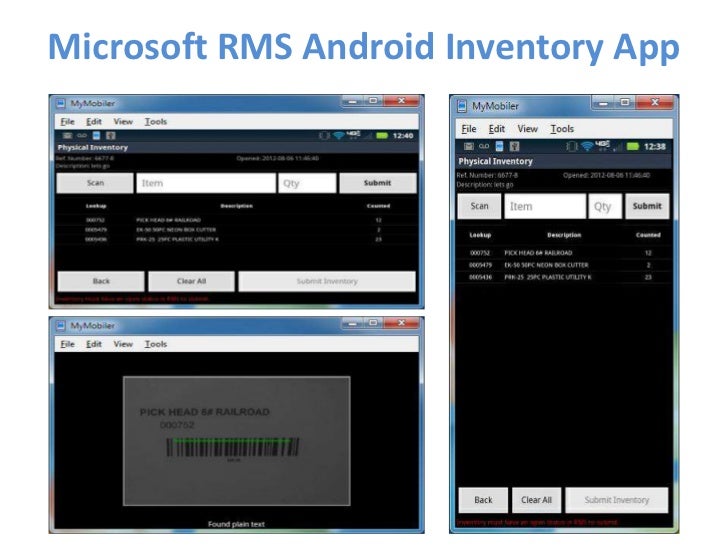Select row 0005479 in landscape inventory list
This screenshot has width=728, height=546.
[x=236, y=230]
